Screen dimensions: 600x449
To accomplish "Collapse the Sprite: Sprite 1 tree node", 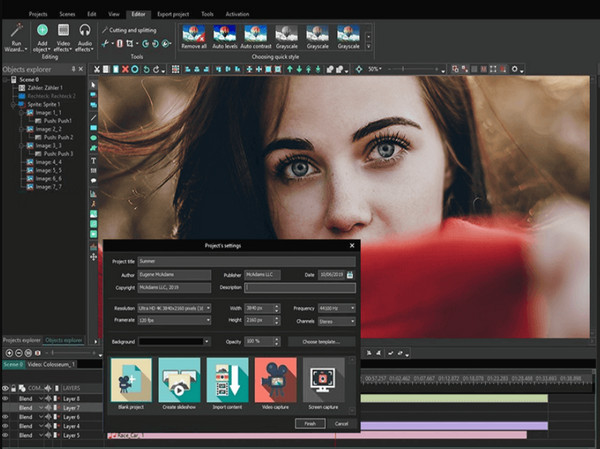I will [x=13, y=104].
